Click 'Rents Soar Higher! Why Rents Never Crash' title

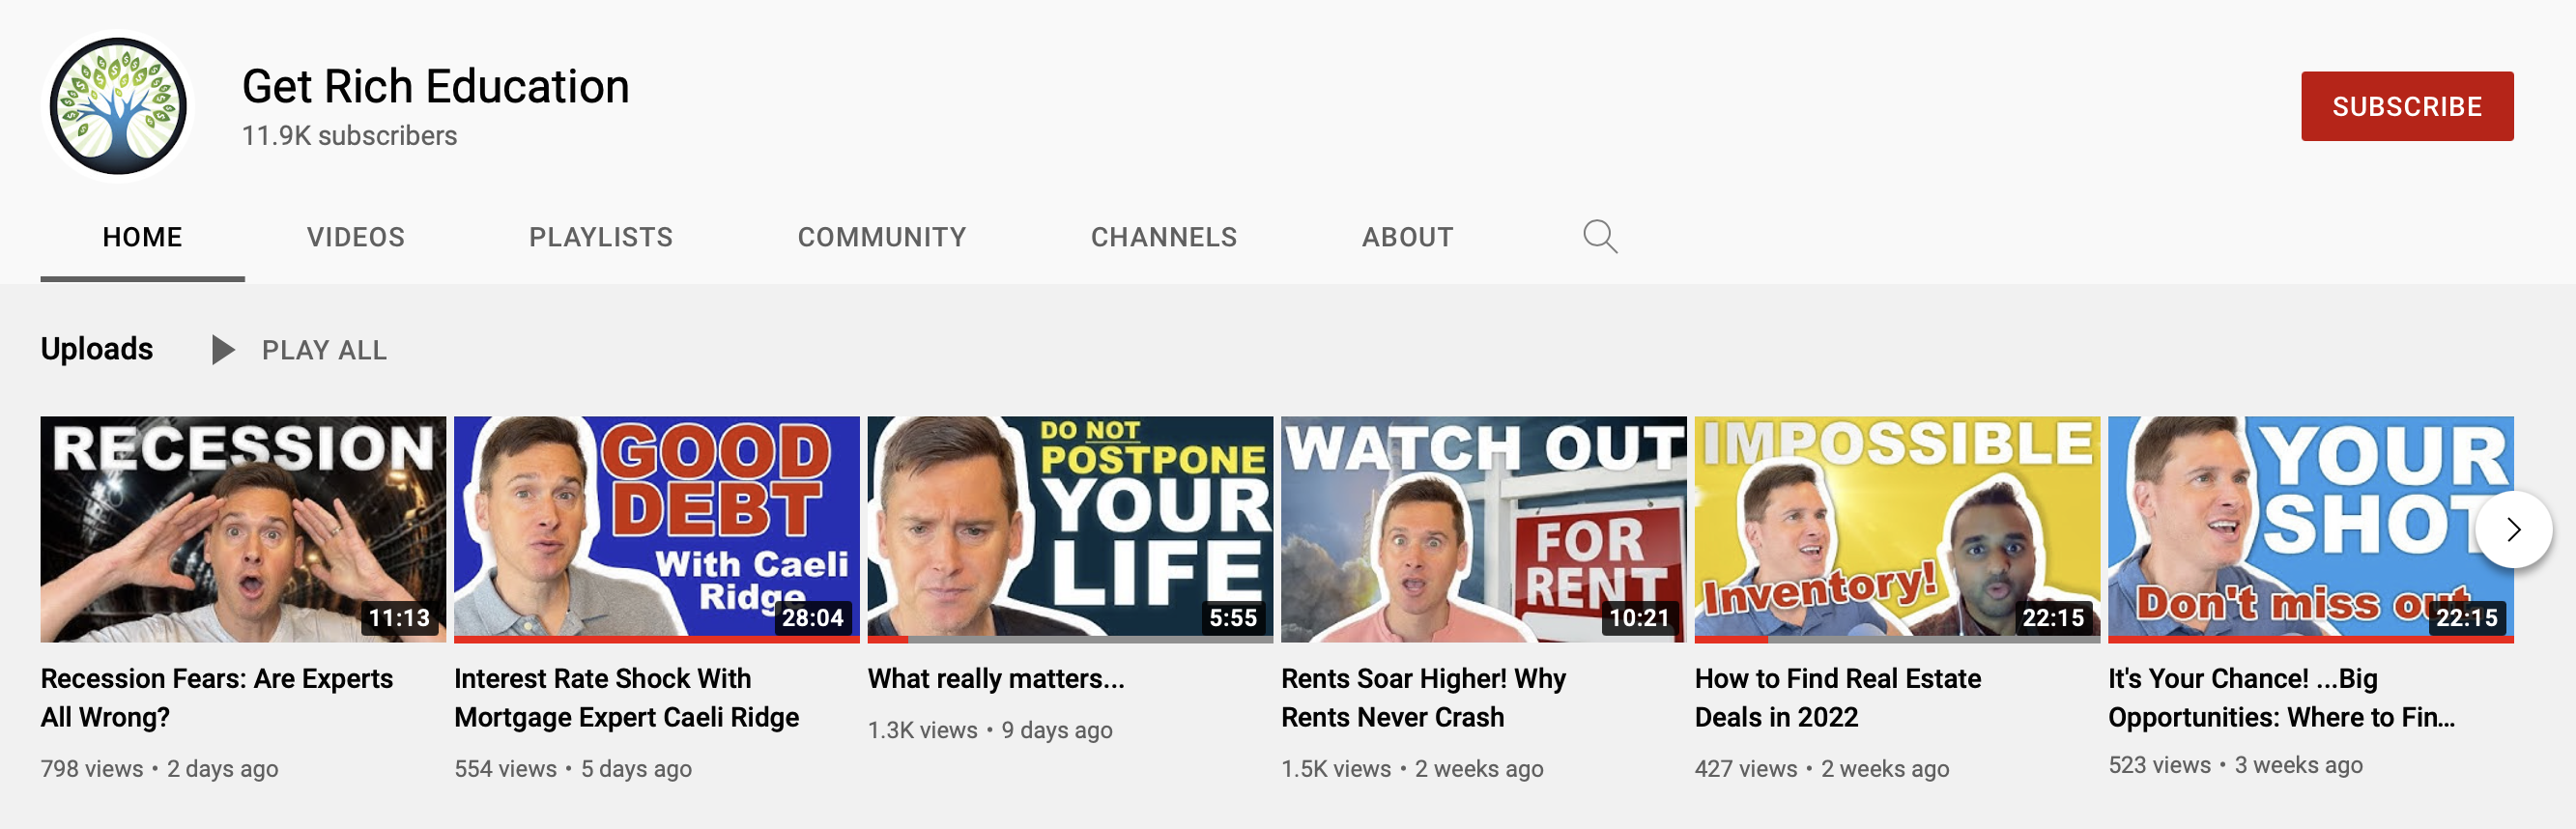[x=1422, y=697]
